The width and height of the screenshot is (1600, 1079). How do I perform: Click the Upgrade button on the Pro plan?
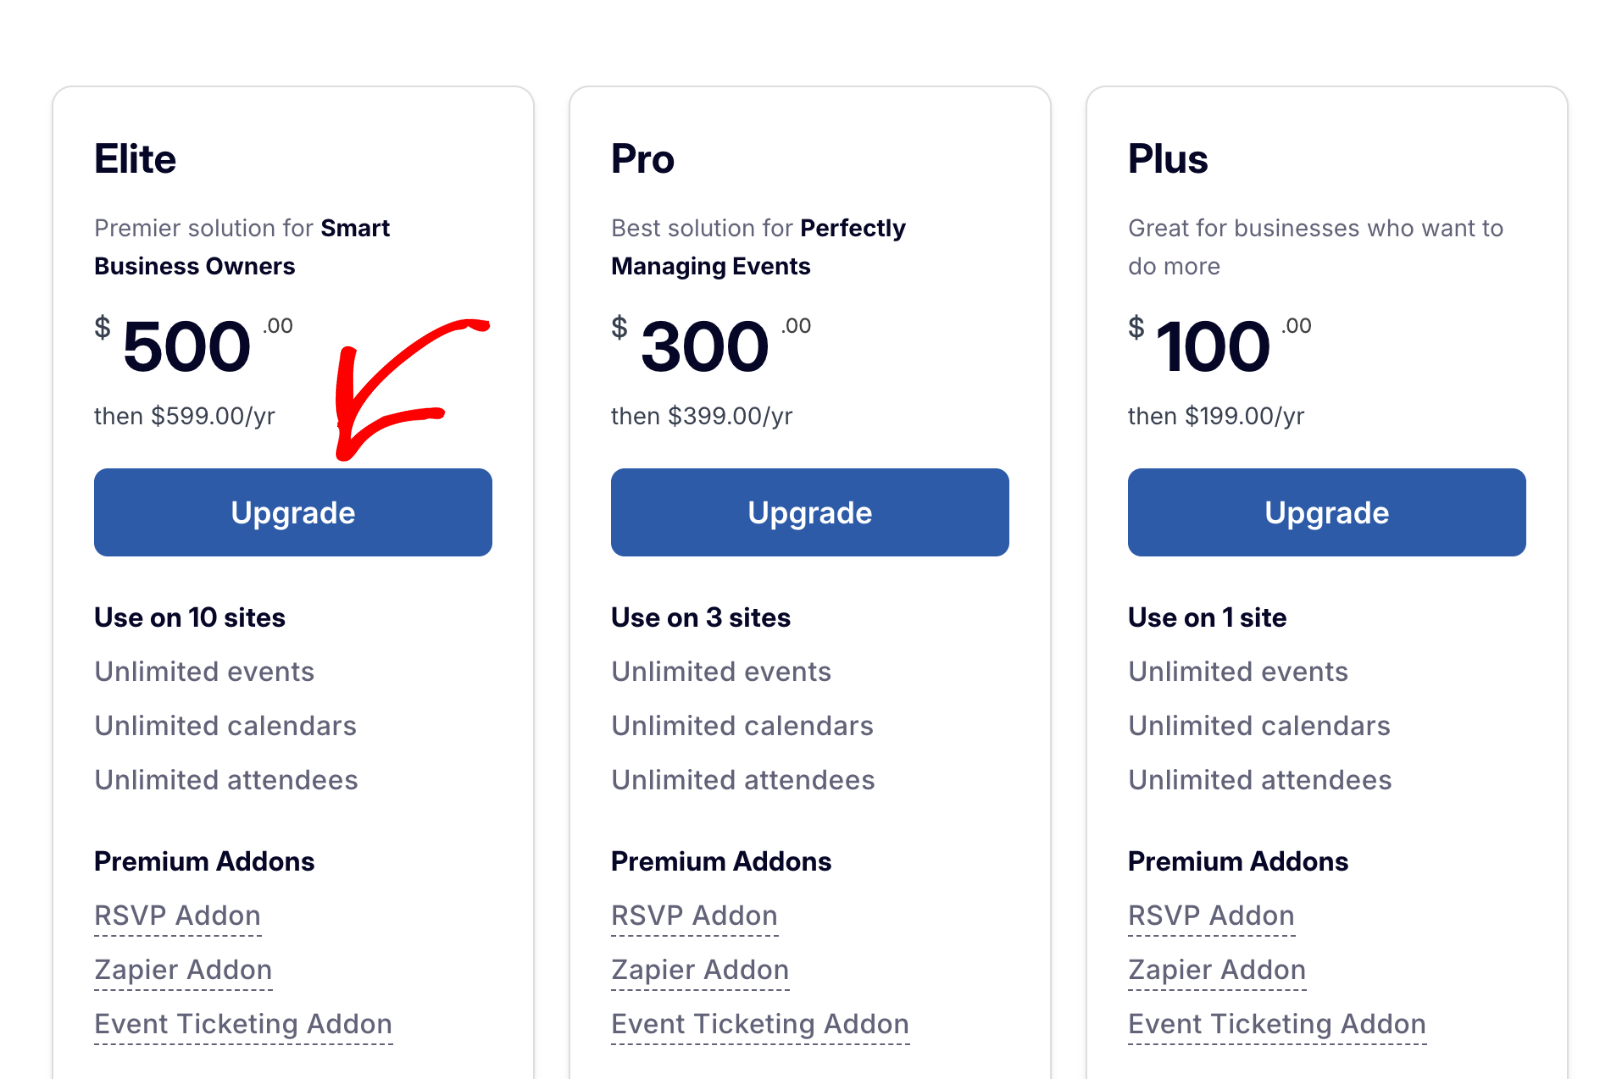(809, 512)
